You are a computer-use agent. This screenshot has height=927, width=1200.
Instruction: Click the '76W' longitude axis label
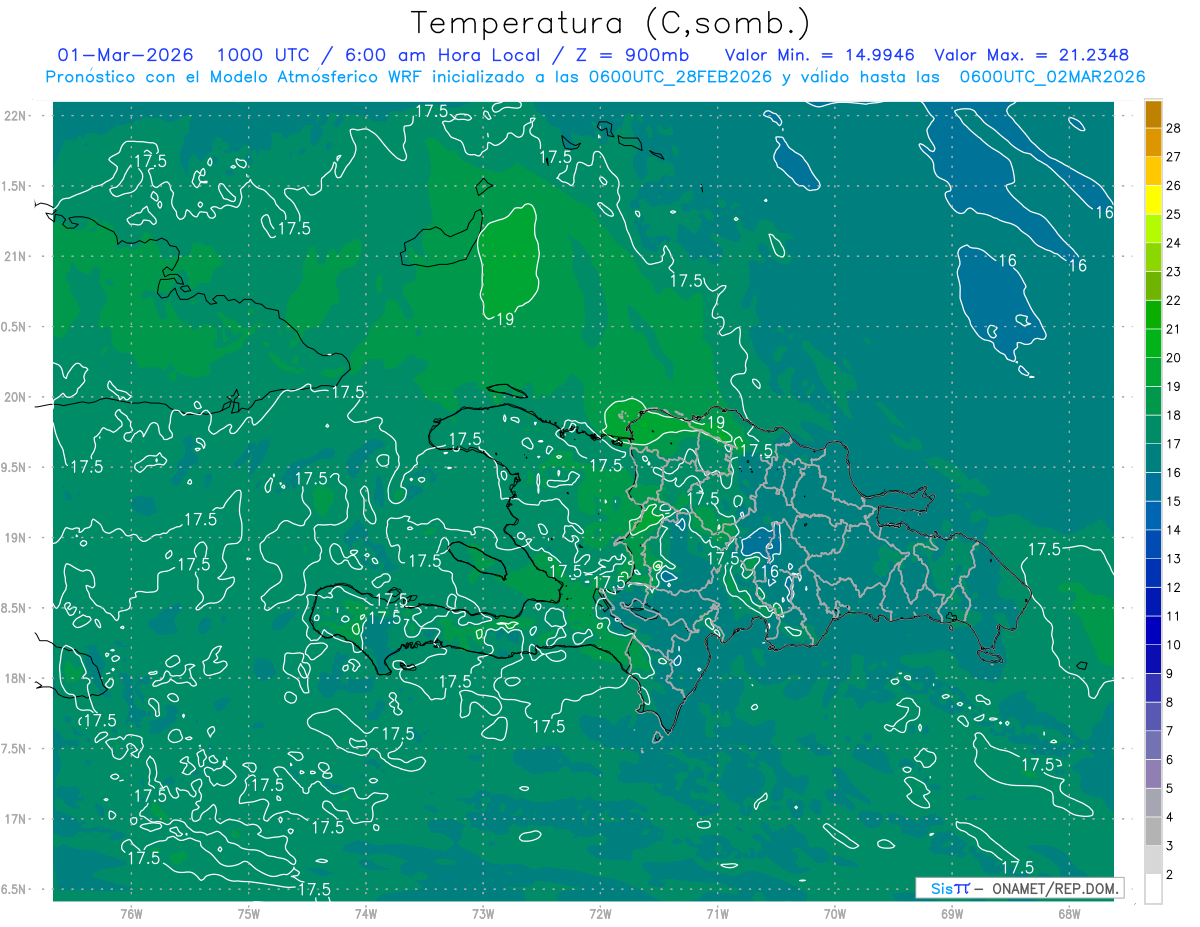tap(131, 914)
